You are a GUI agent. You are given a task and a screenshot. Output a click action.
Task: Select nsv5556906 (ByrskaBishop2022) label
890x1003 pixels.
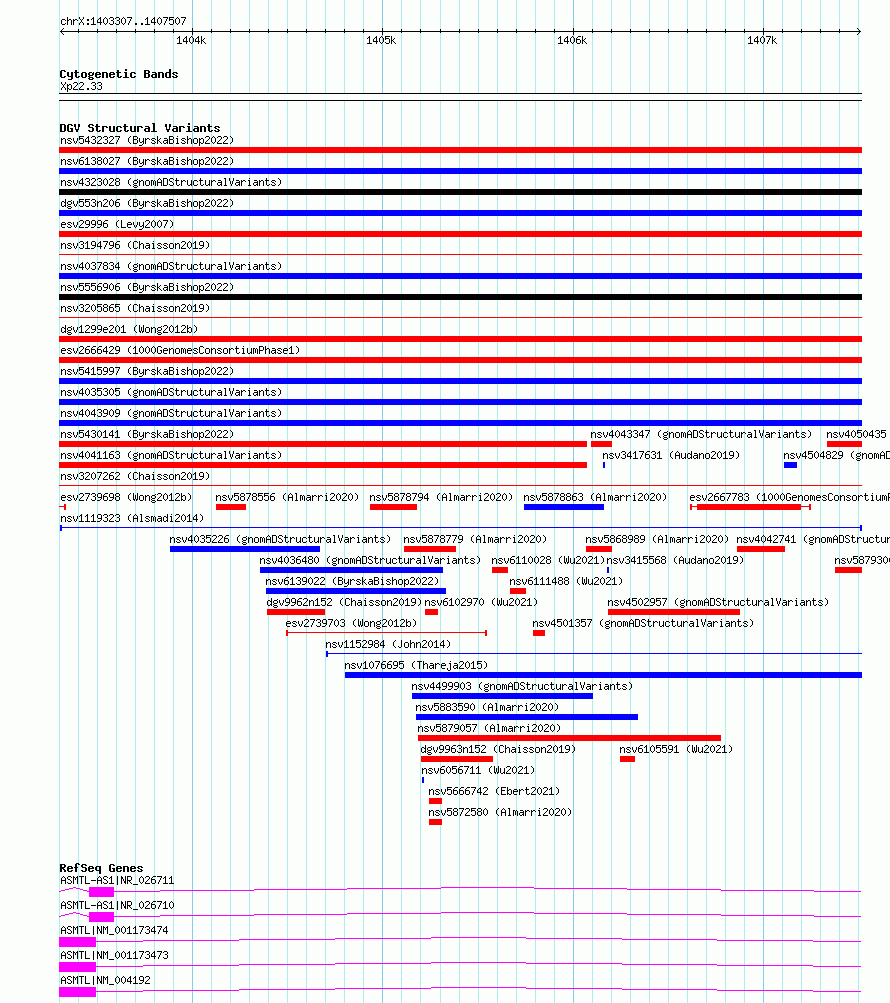pyautogui.click(x=147, y=287)
